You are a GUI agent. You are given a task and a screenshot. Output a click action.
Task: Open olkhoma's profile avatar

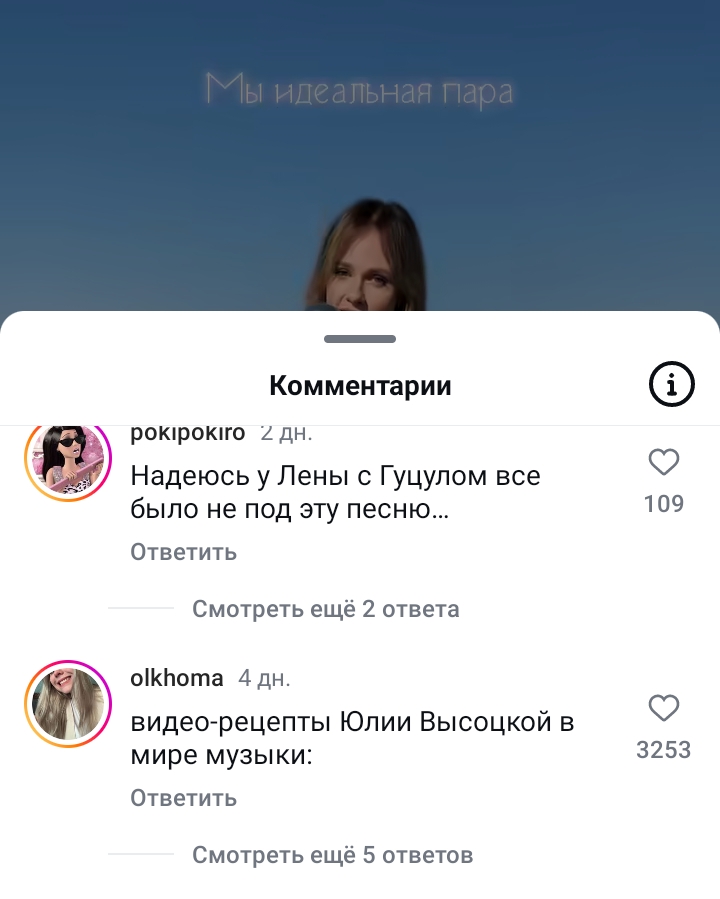point(68,703)
